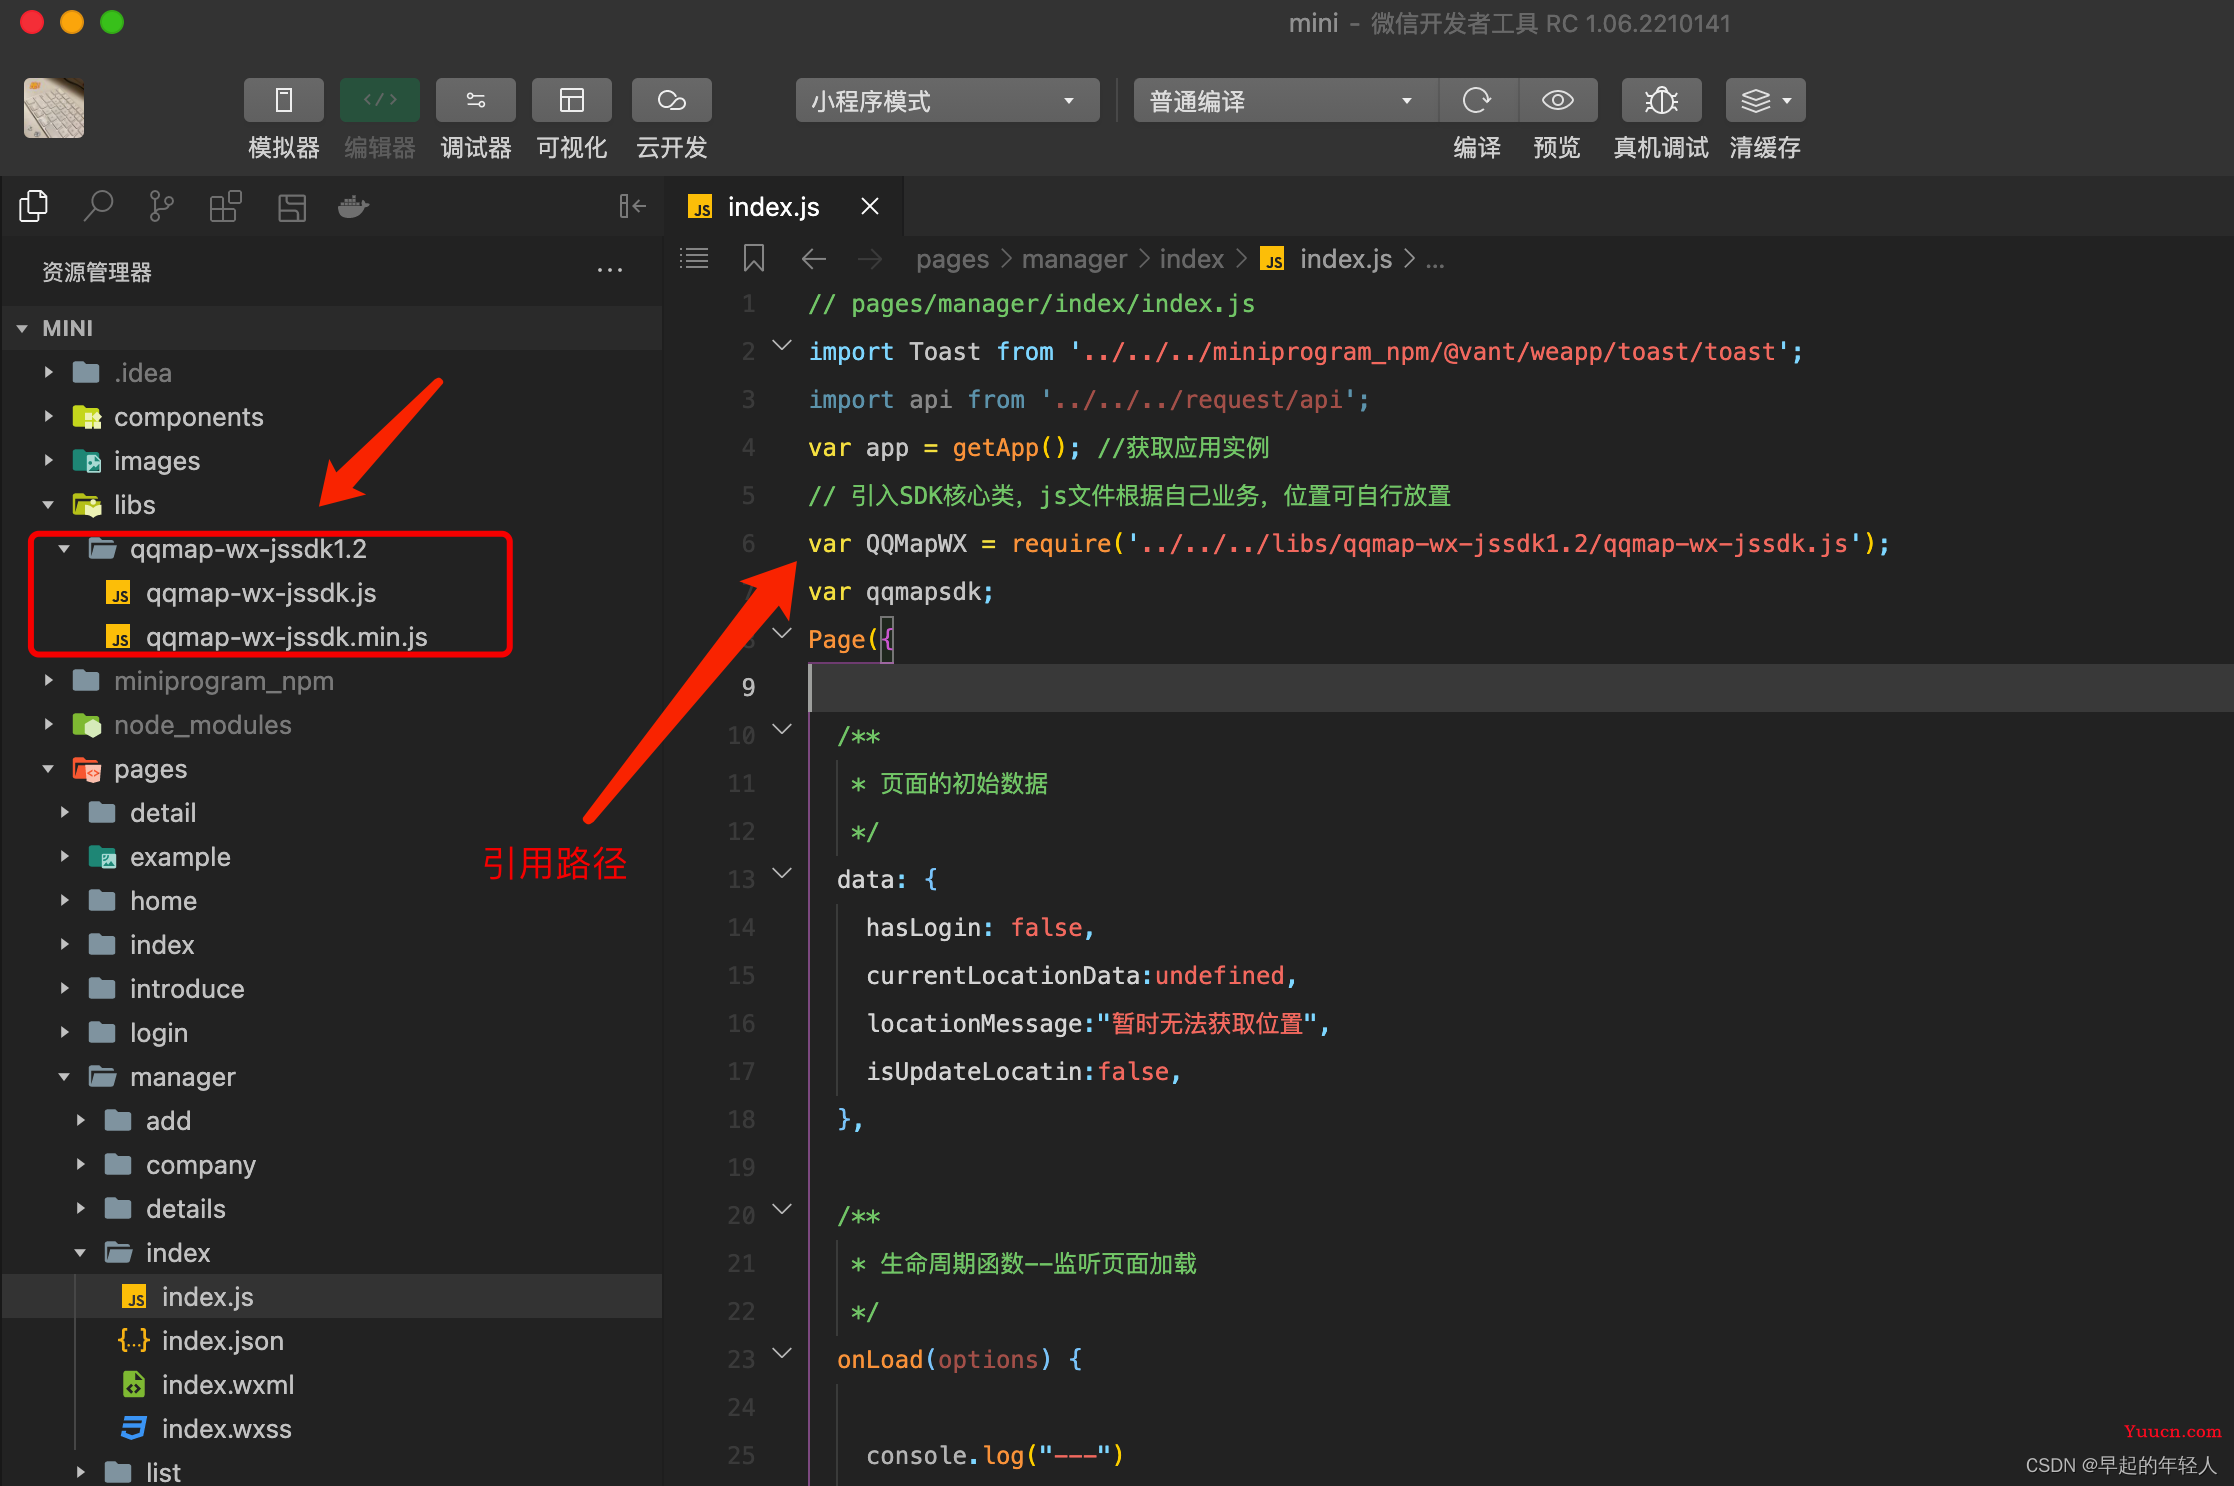Open explorer more actions (…) menu
The width and height of the screenshot is (2234, 1486).
click(x=609, y=271)
